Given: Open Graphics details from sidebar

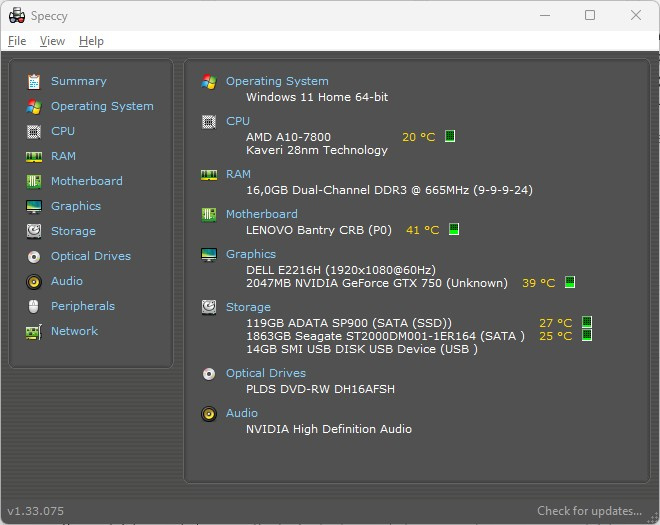Looking at the screenshot, I should click(x=76, y=206).
